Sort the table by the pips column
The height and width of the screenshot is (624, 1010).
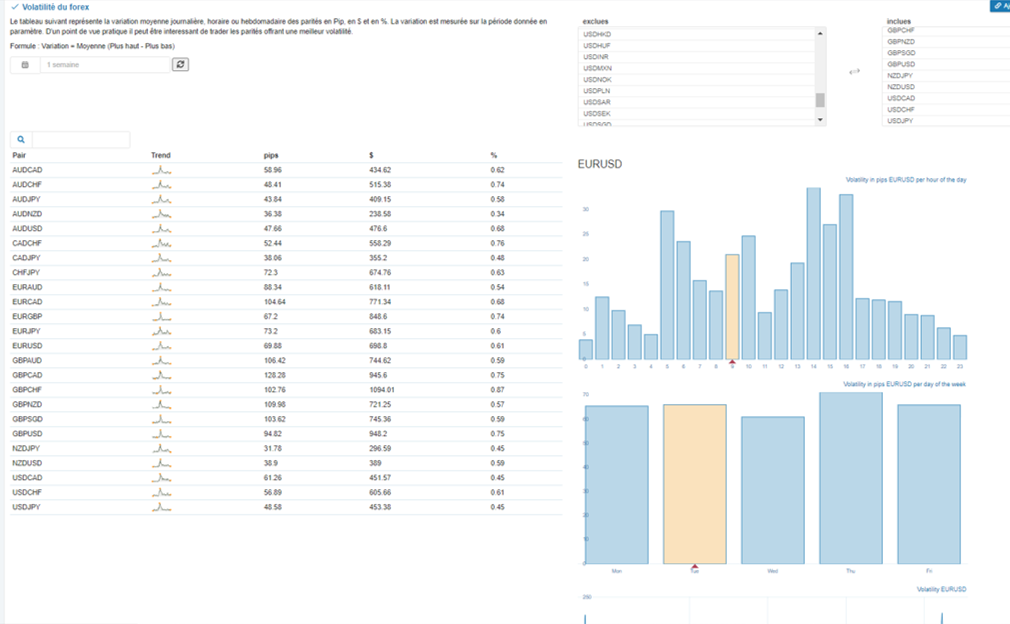point(271,155)
